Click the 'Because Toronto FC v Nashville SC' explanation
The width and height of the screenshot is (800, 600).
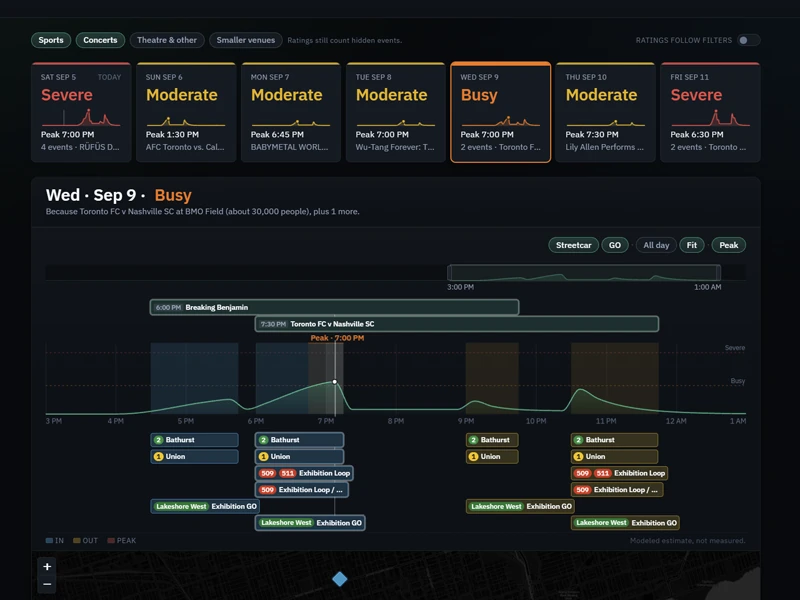203,211
